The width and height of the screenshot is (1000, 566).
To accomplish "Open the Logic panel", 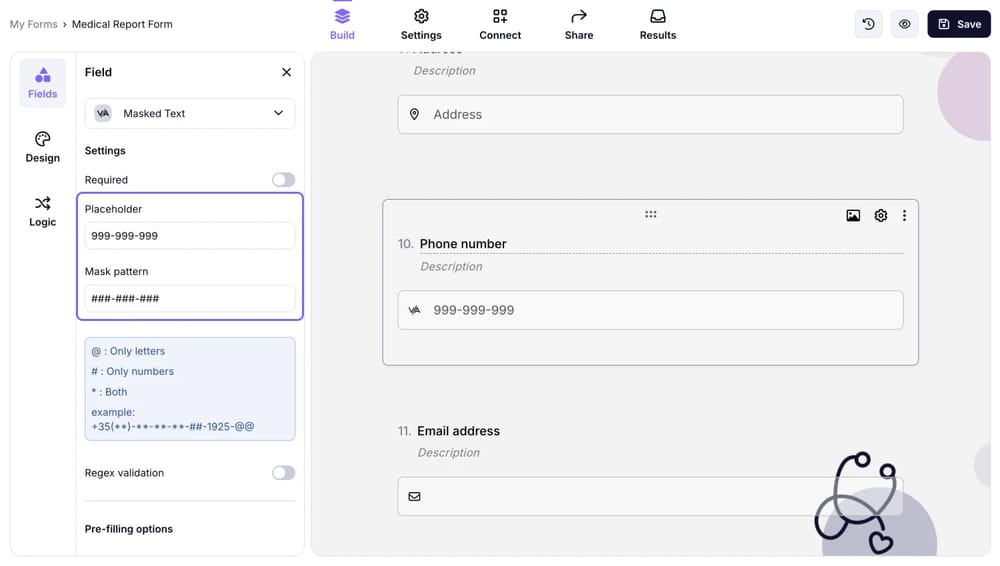I will click(x=42, y=211).
